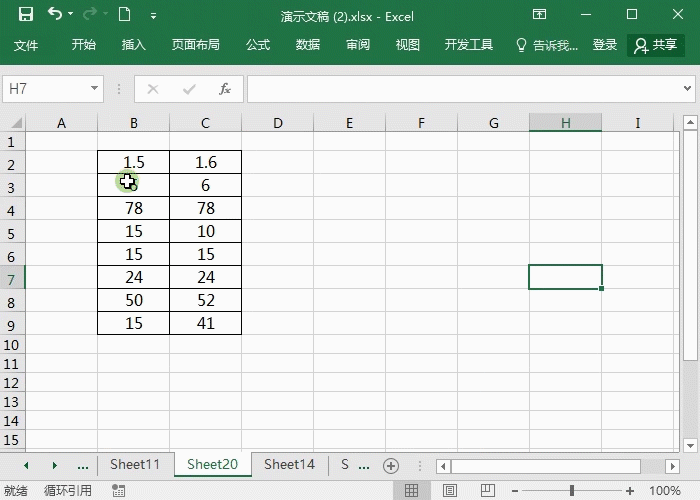Click inside the formula bar
The height and width of the screenshot is (500, 700).
[x=464, y=89]
